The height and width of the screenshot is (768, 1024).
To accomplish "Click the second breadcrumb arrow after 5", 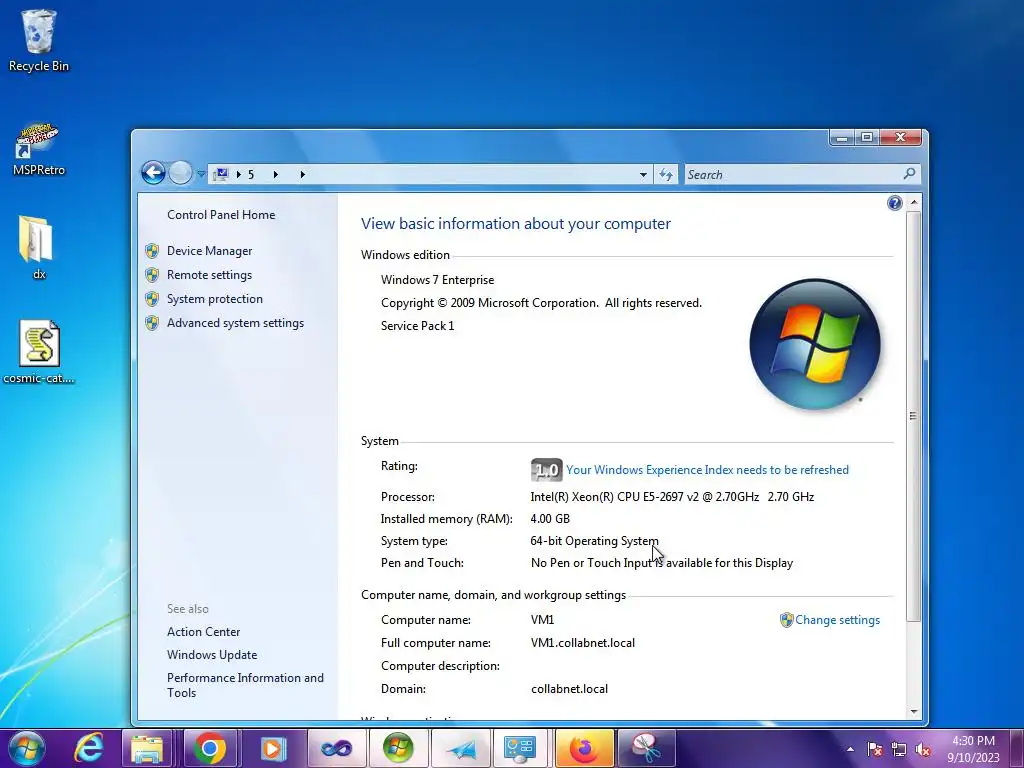I will coord(276,174).
